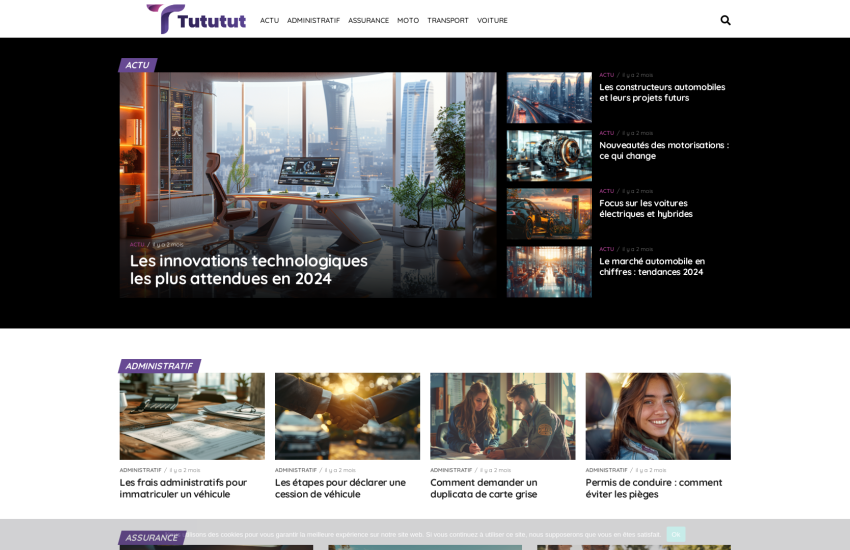Click the search magnifier icon
The image size is (850, 550).
725,20
